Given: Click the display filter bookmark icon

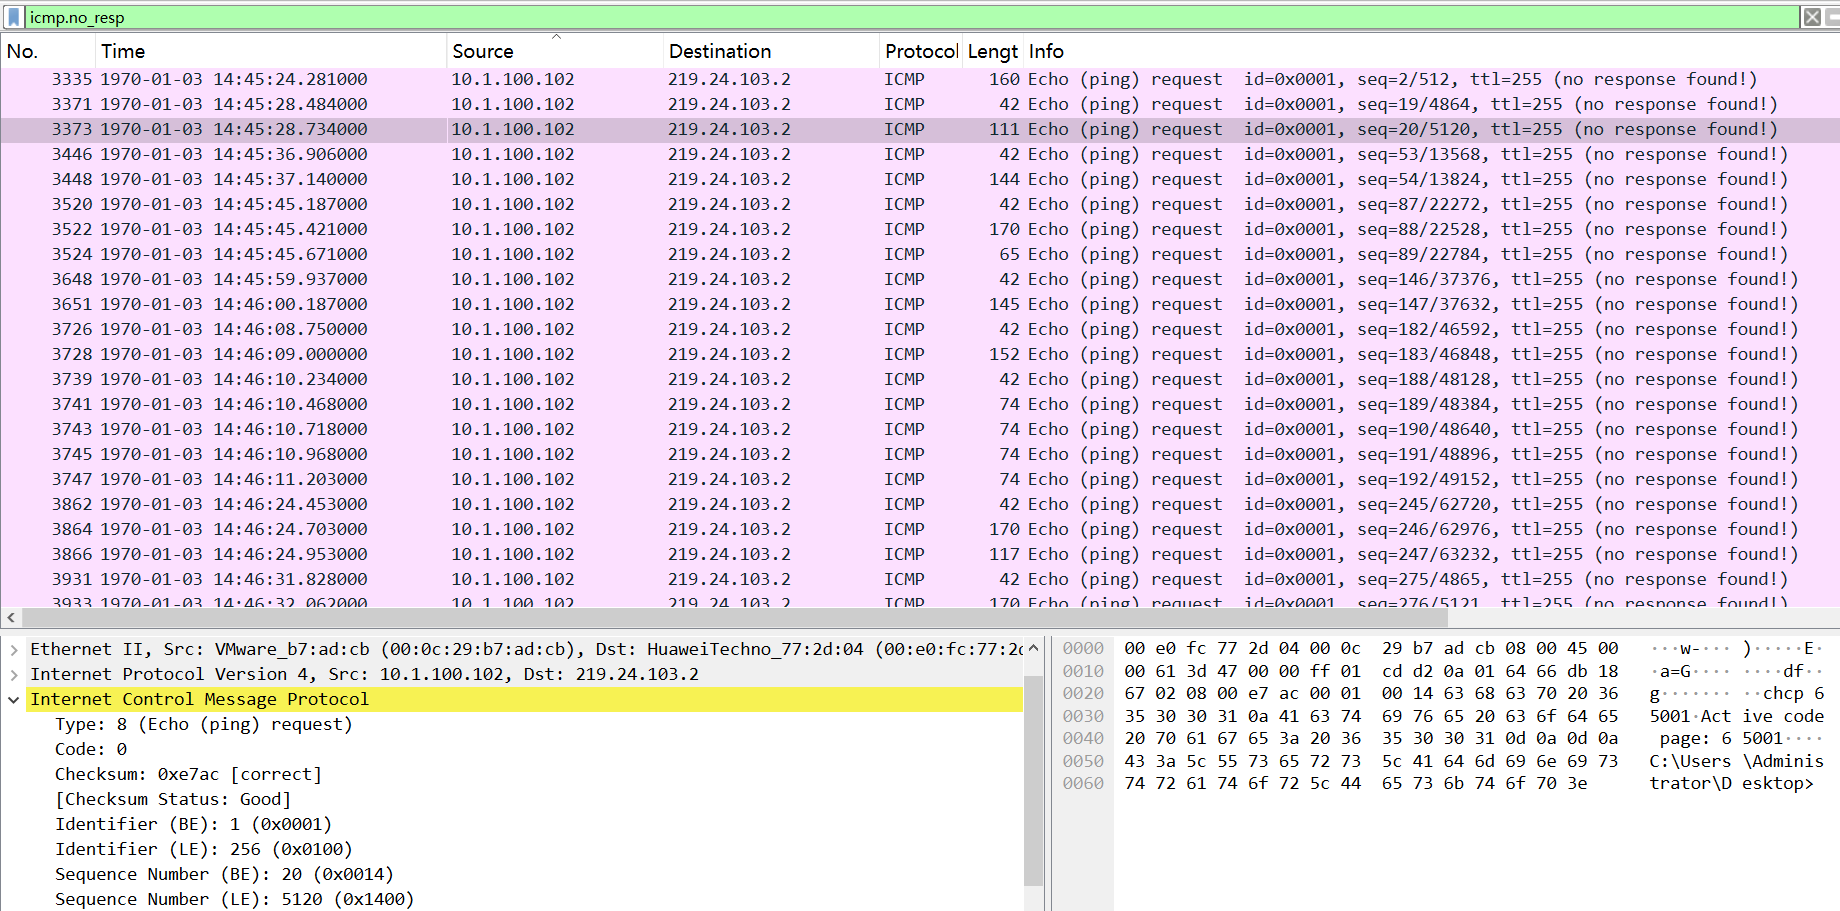Looking at the screenshot, I should (13, 17).
